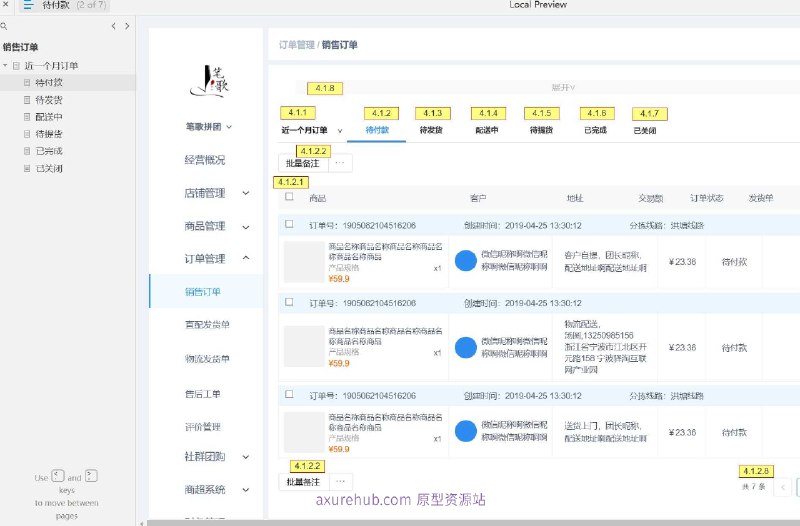This screenshot has width=800, height=526.
Task: Click 共 7 条 total count text
Action: click(x=754, y=487)
